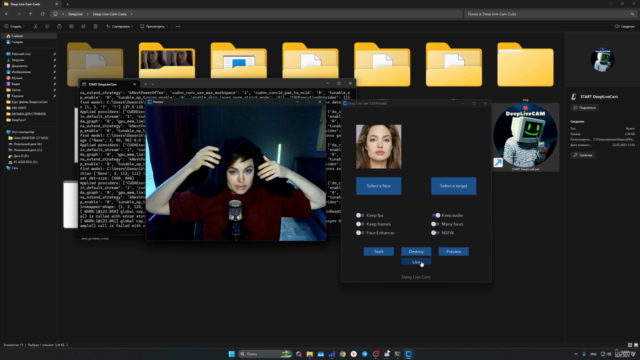Click the Select a target button
The image size is (640, 360).
point(453,186)
